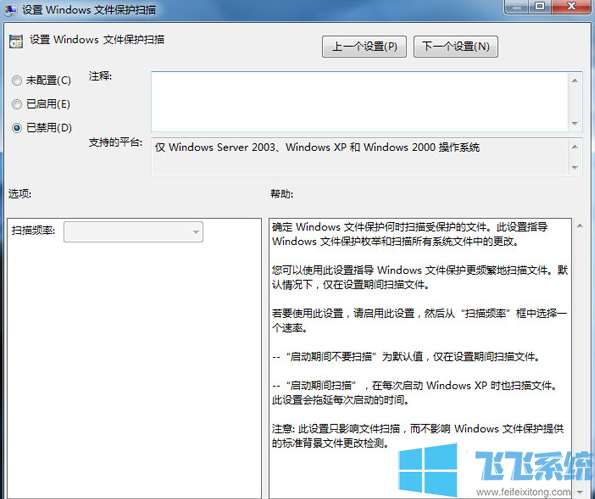Click the comment box scroll up arrow
Image resolution: width=595 pixels, height=499 pixels.
(575, 80)
